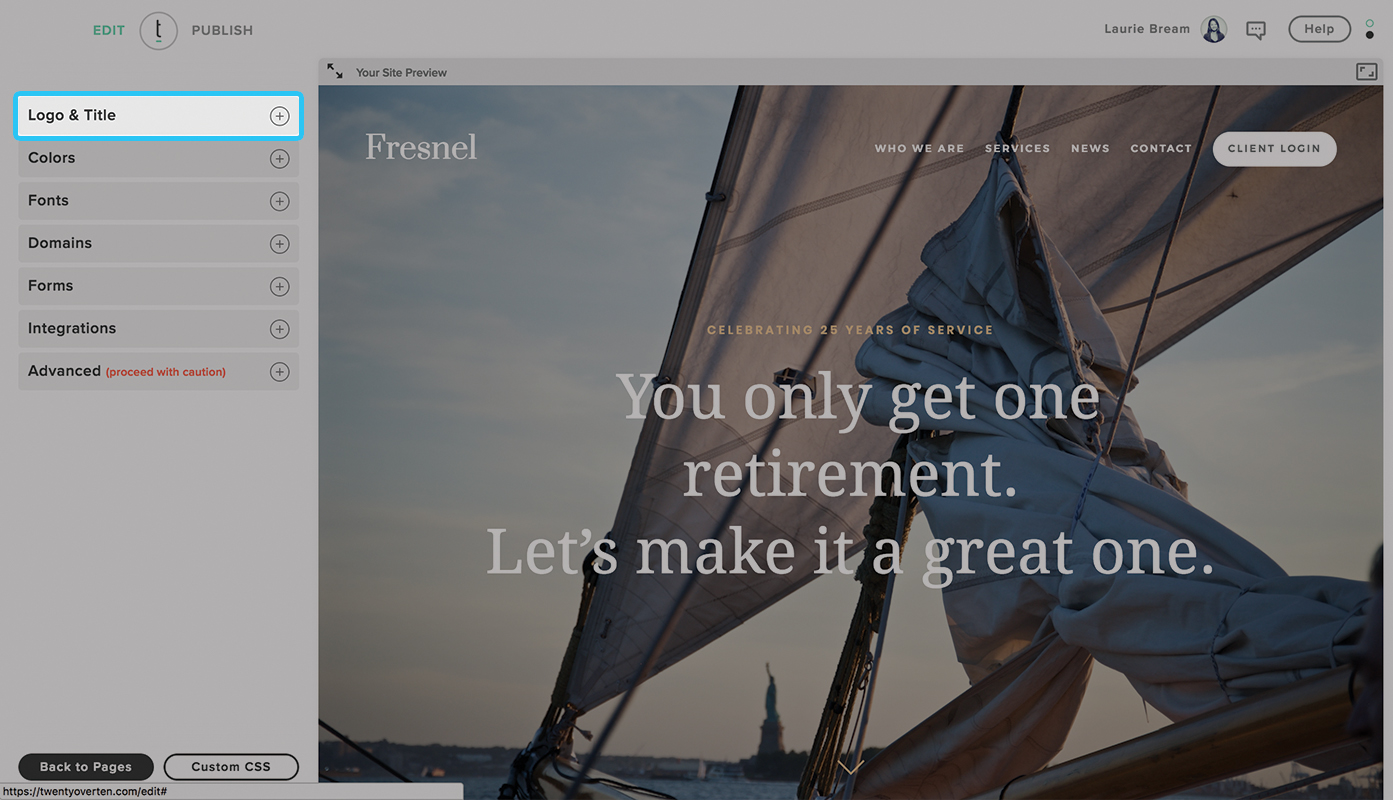Viewport: 1393px width, 800px height.
Task: Expand the Domains settings section
Action: [158, 244]
